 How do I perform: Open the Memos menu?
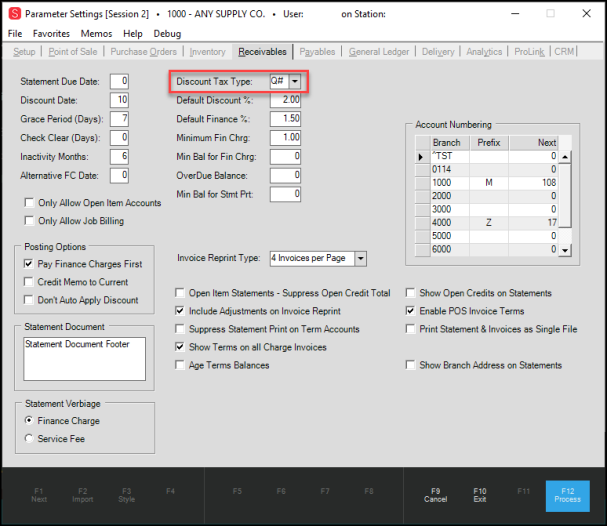point(96,34)
